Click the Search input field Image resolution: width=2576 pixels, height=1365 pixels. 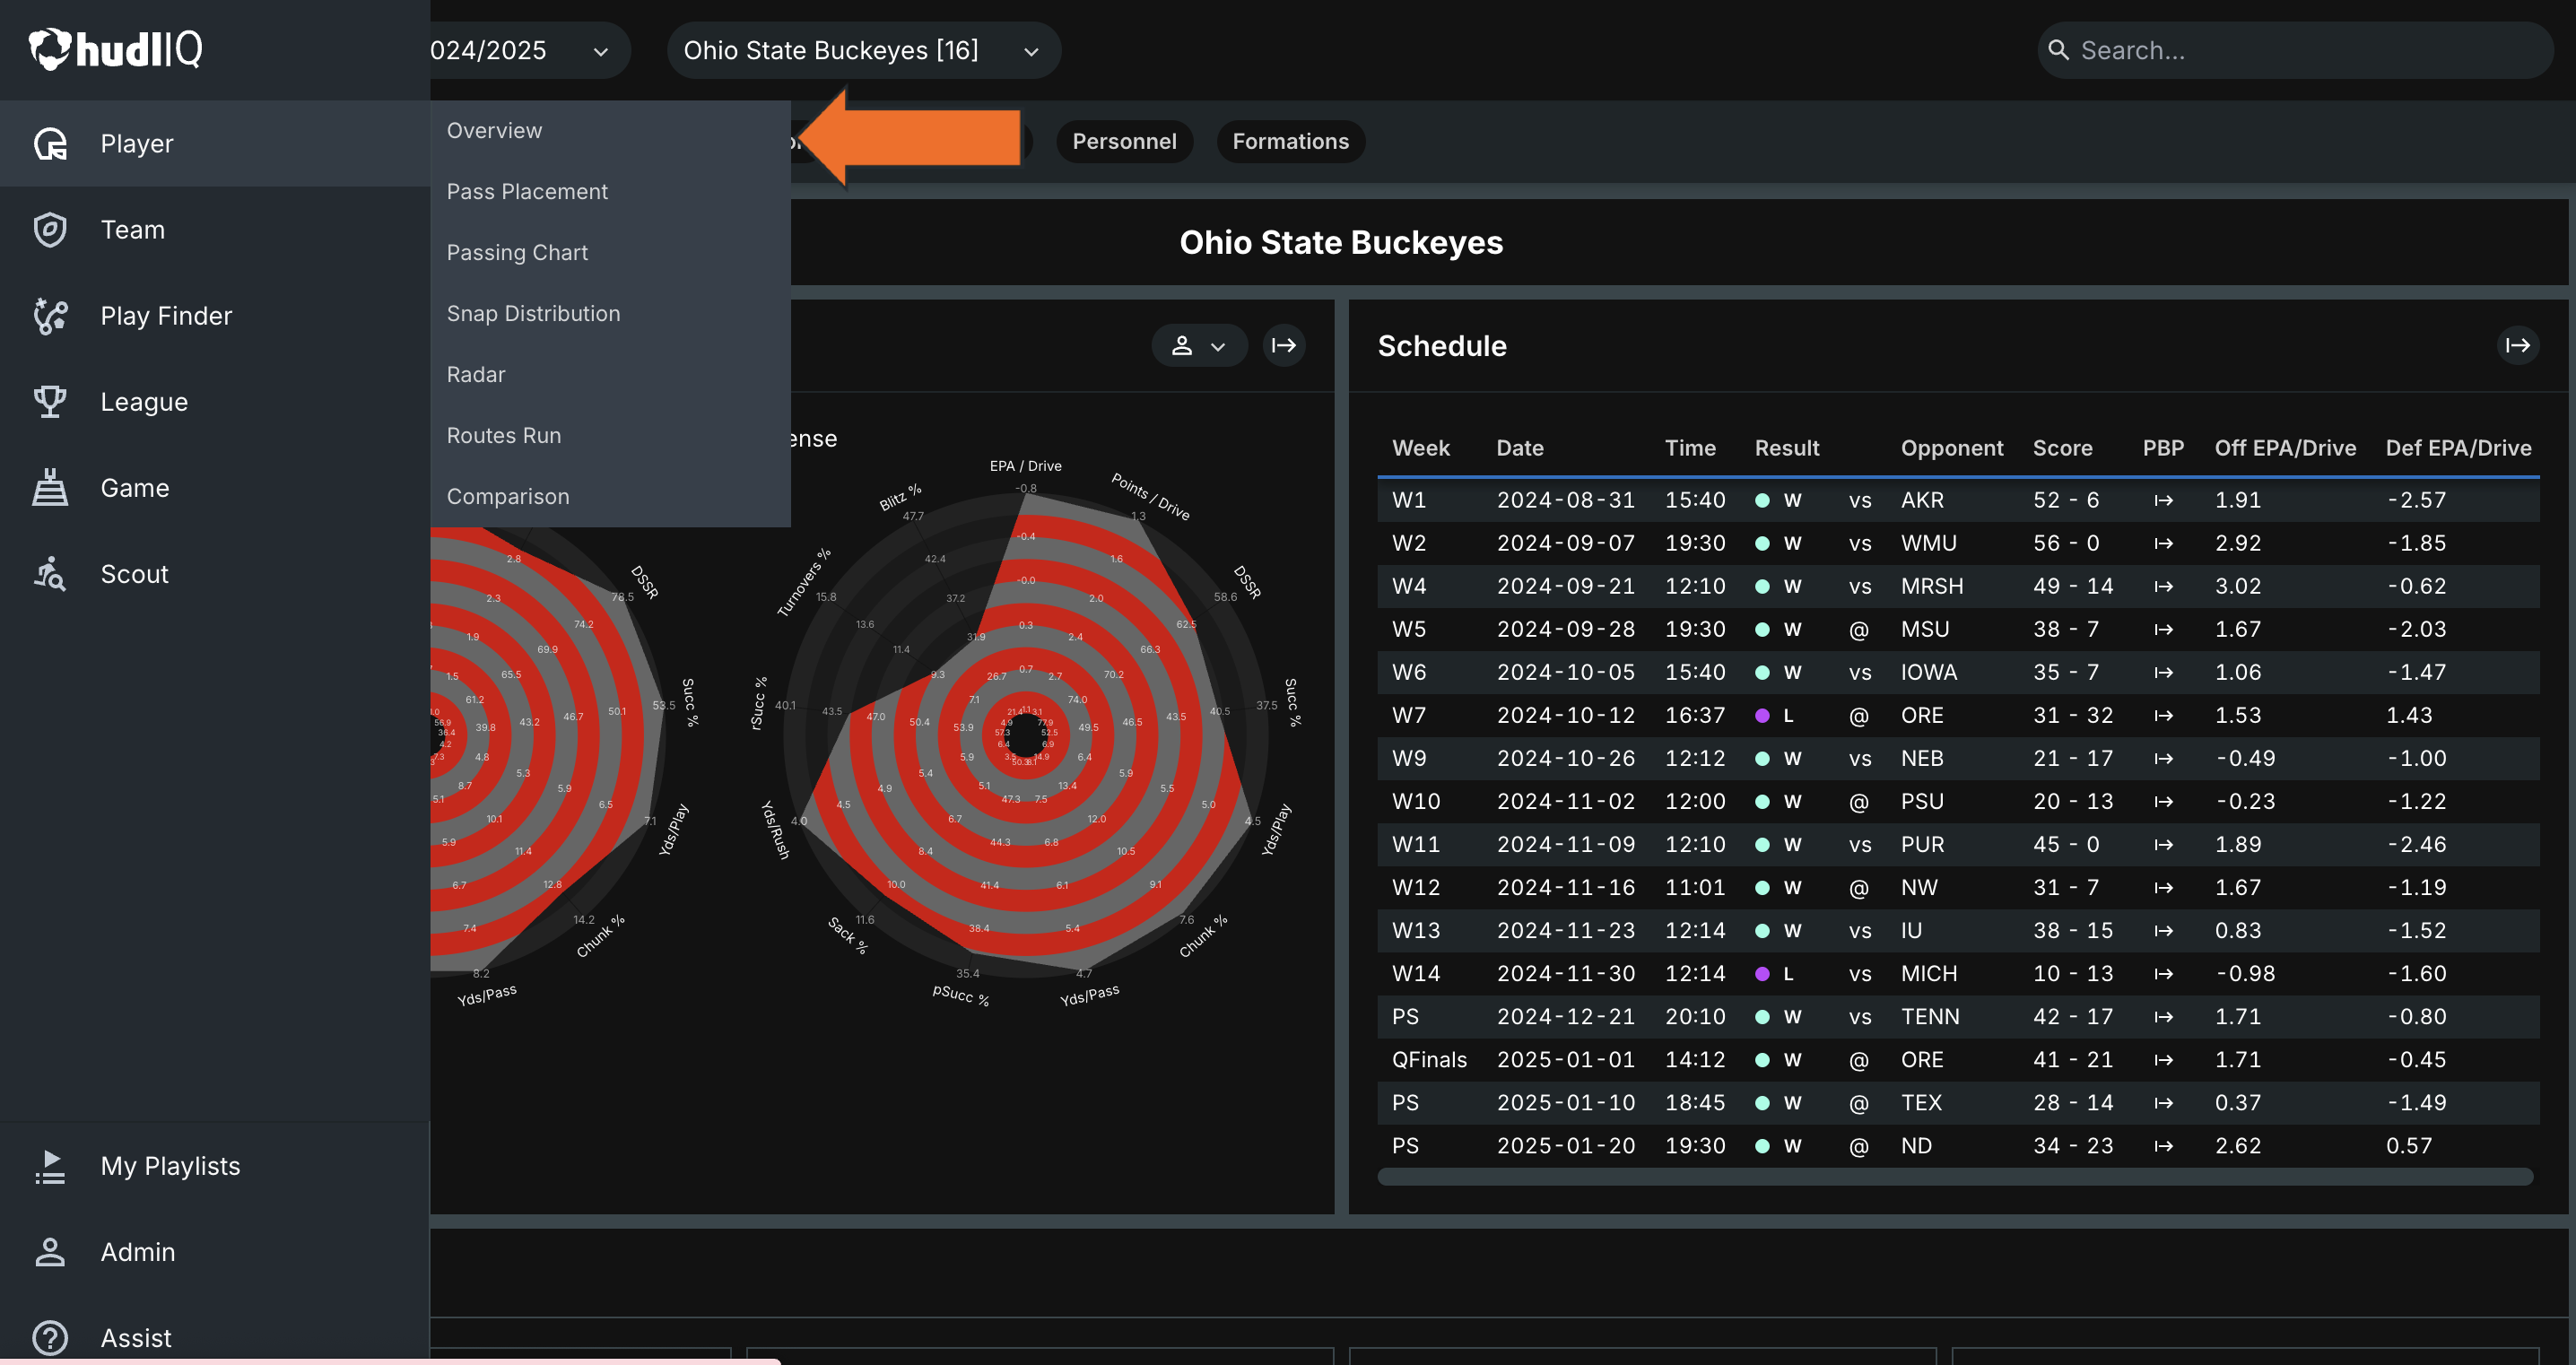[2295, 50]
